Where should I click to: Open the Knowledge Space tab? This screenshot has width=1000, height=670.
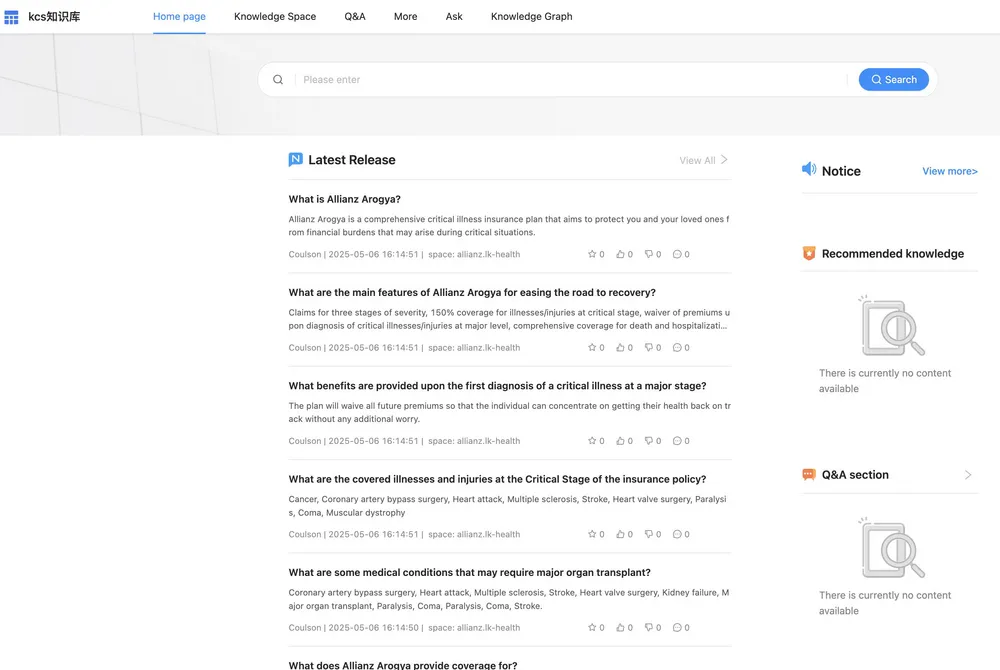coord(275,17)
